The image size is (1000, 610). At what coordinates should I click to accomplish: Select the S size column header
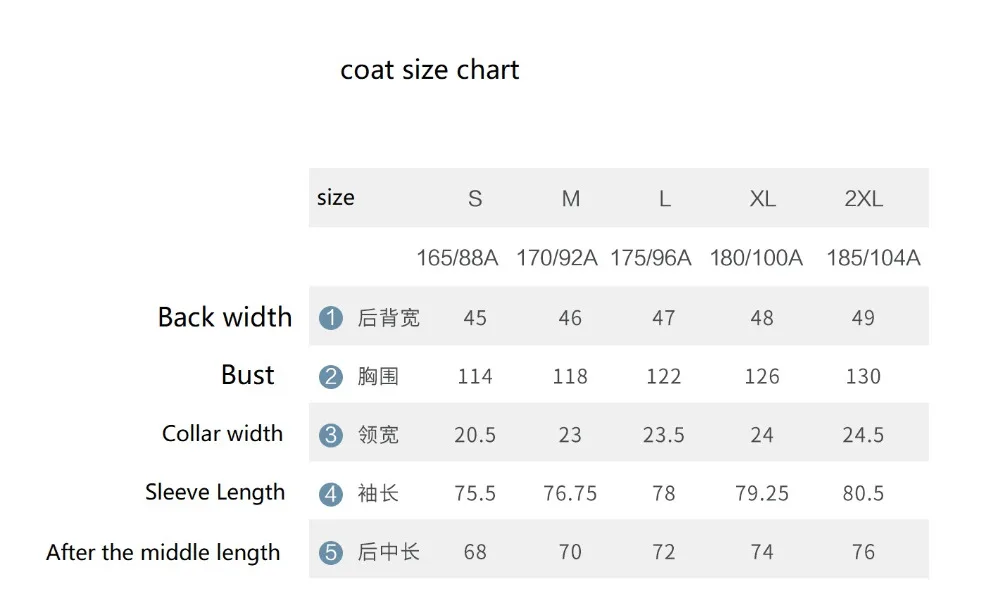click(x=475, y=199)
